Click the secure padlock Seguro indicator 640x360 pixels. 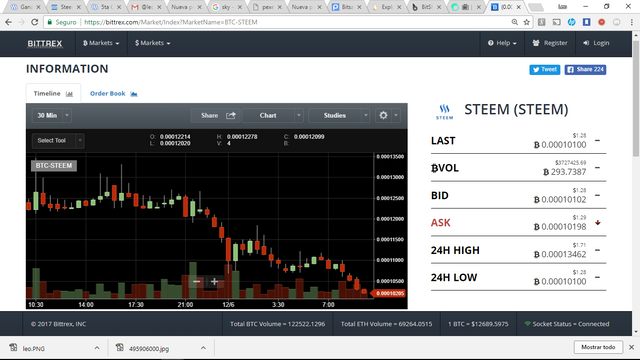62,22
